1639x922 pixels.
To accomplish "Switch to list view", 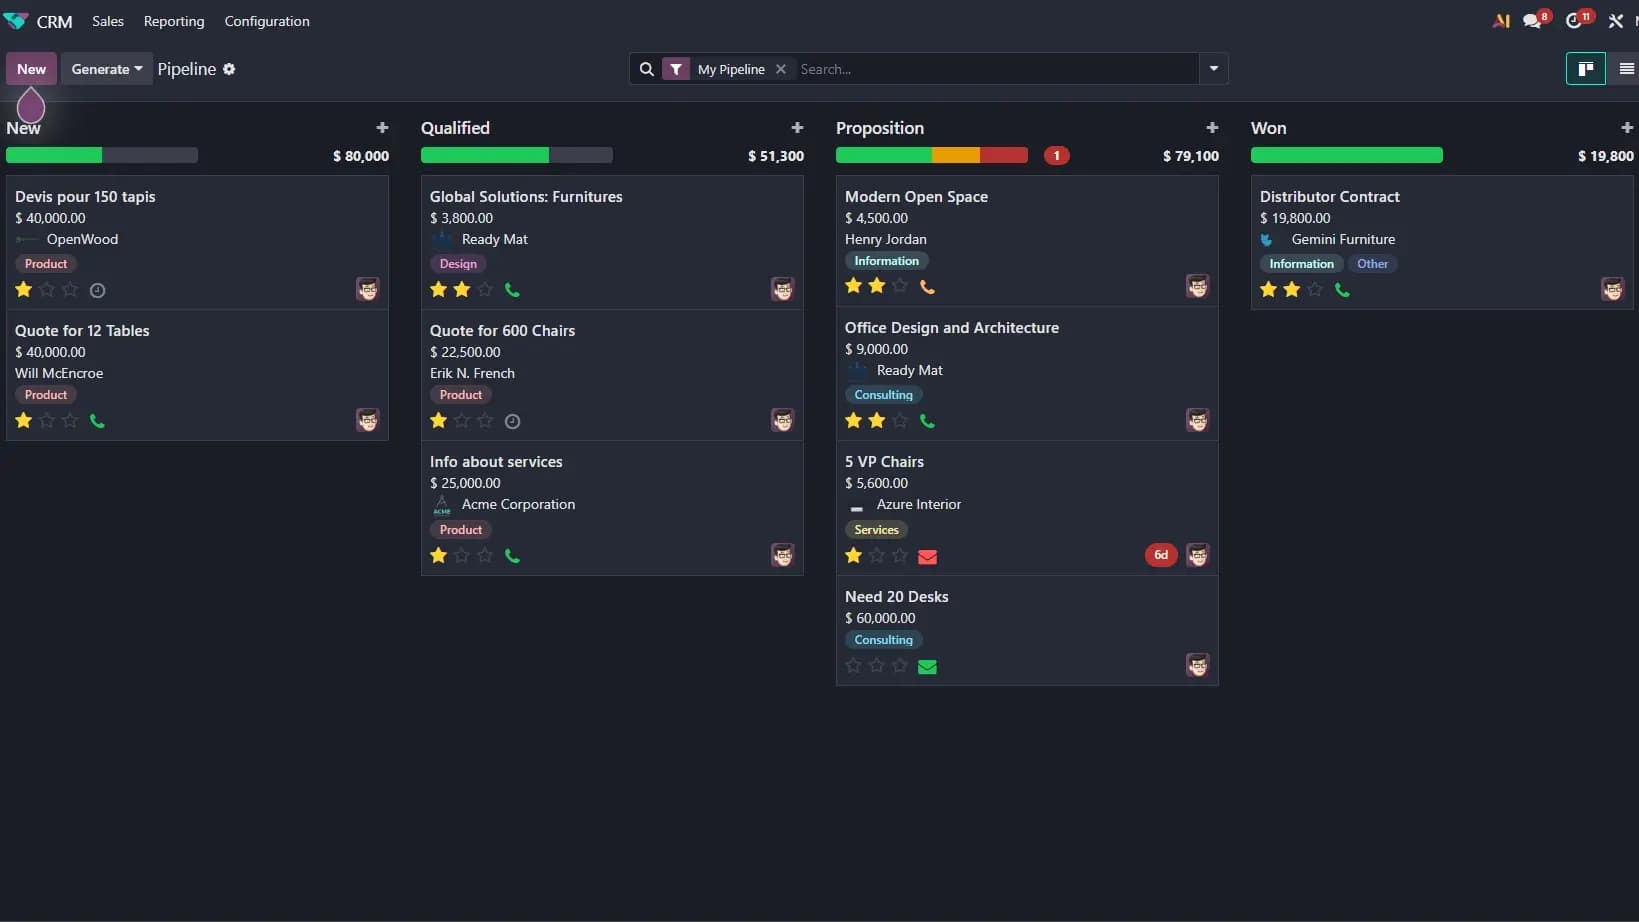I will [x=1626, y=69].
